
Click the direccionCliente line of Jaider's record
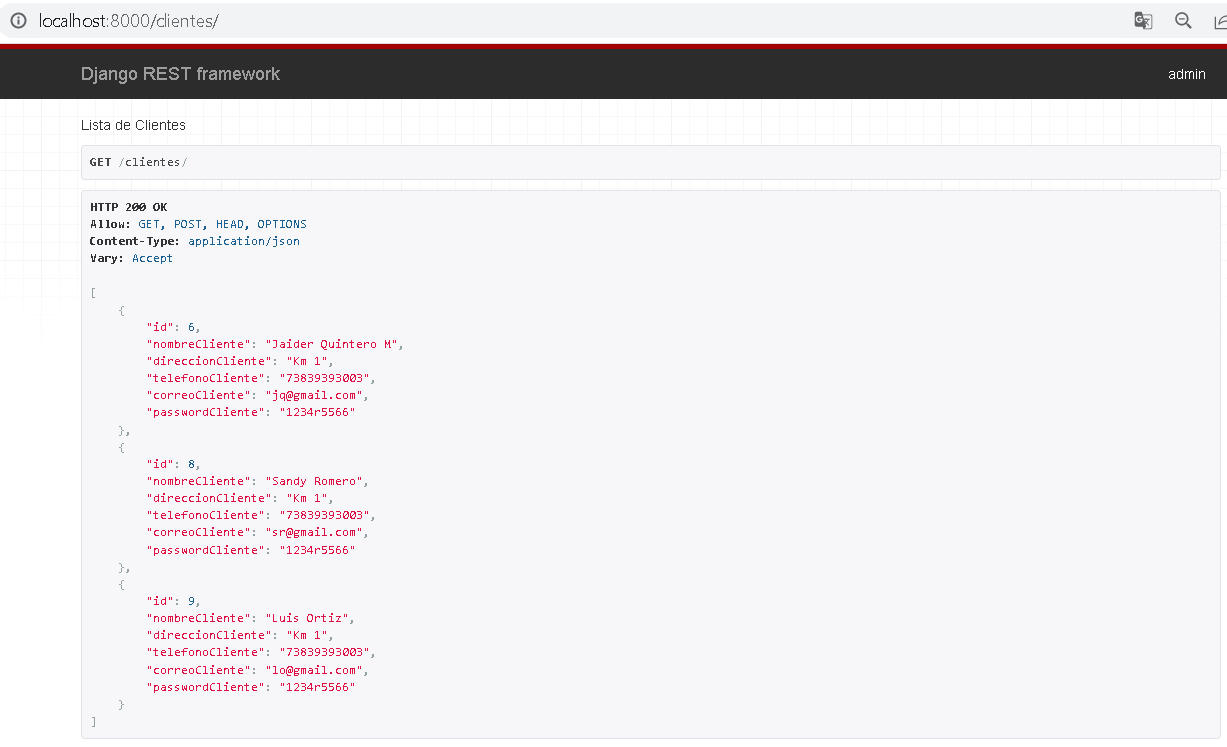coord(239,361)
